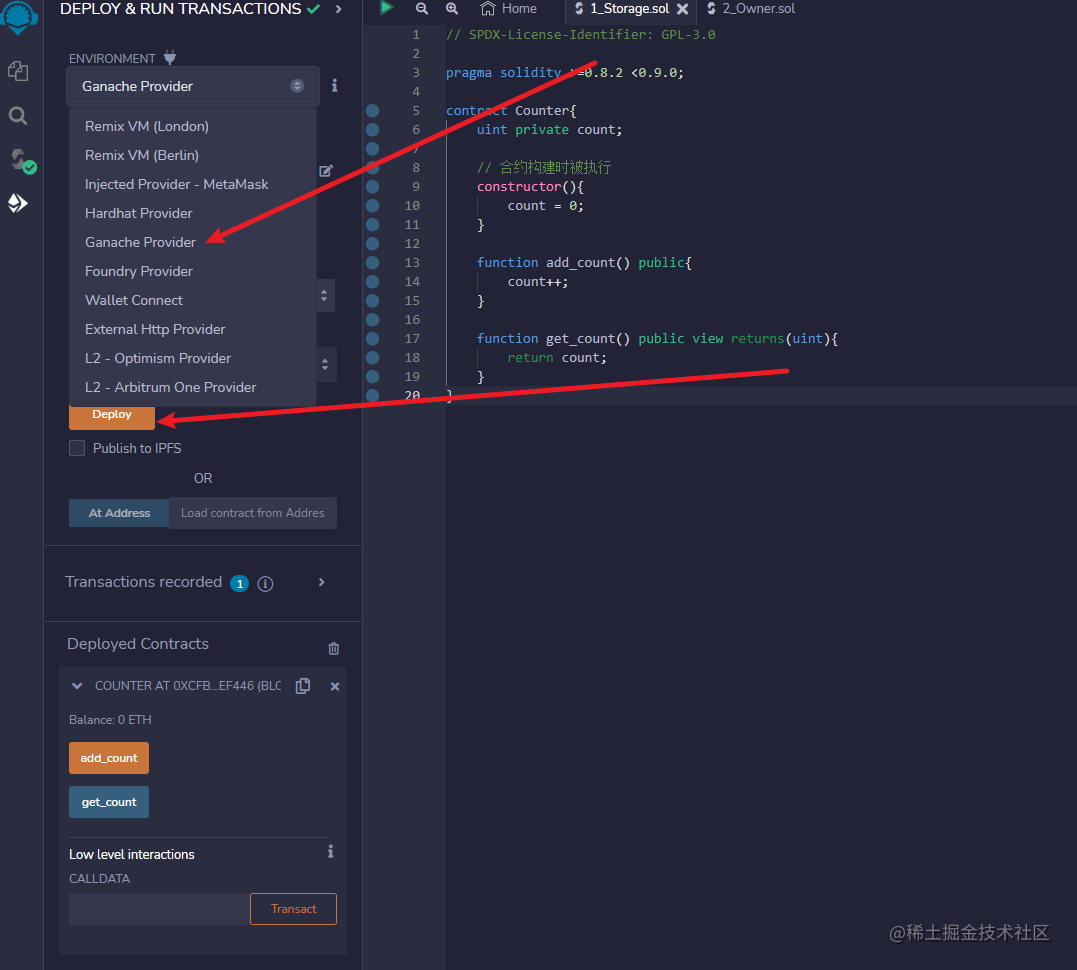Toggle breakpoint on line 18

coord(372,357)
